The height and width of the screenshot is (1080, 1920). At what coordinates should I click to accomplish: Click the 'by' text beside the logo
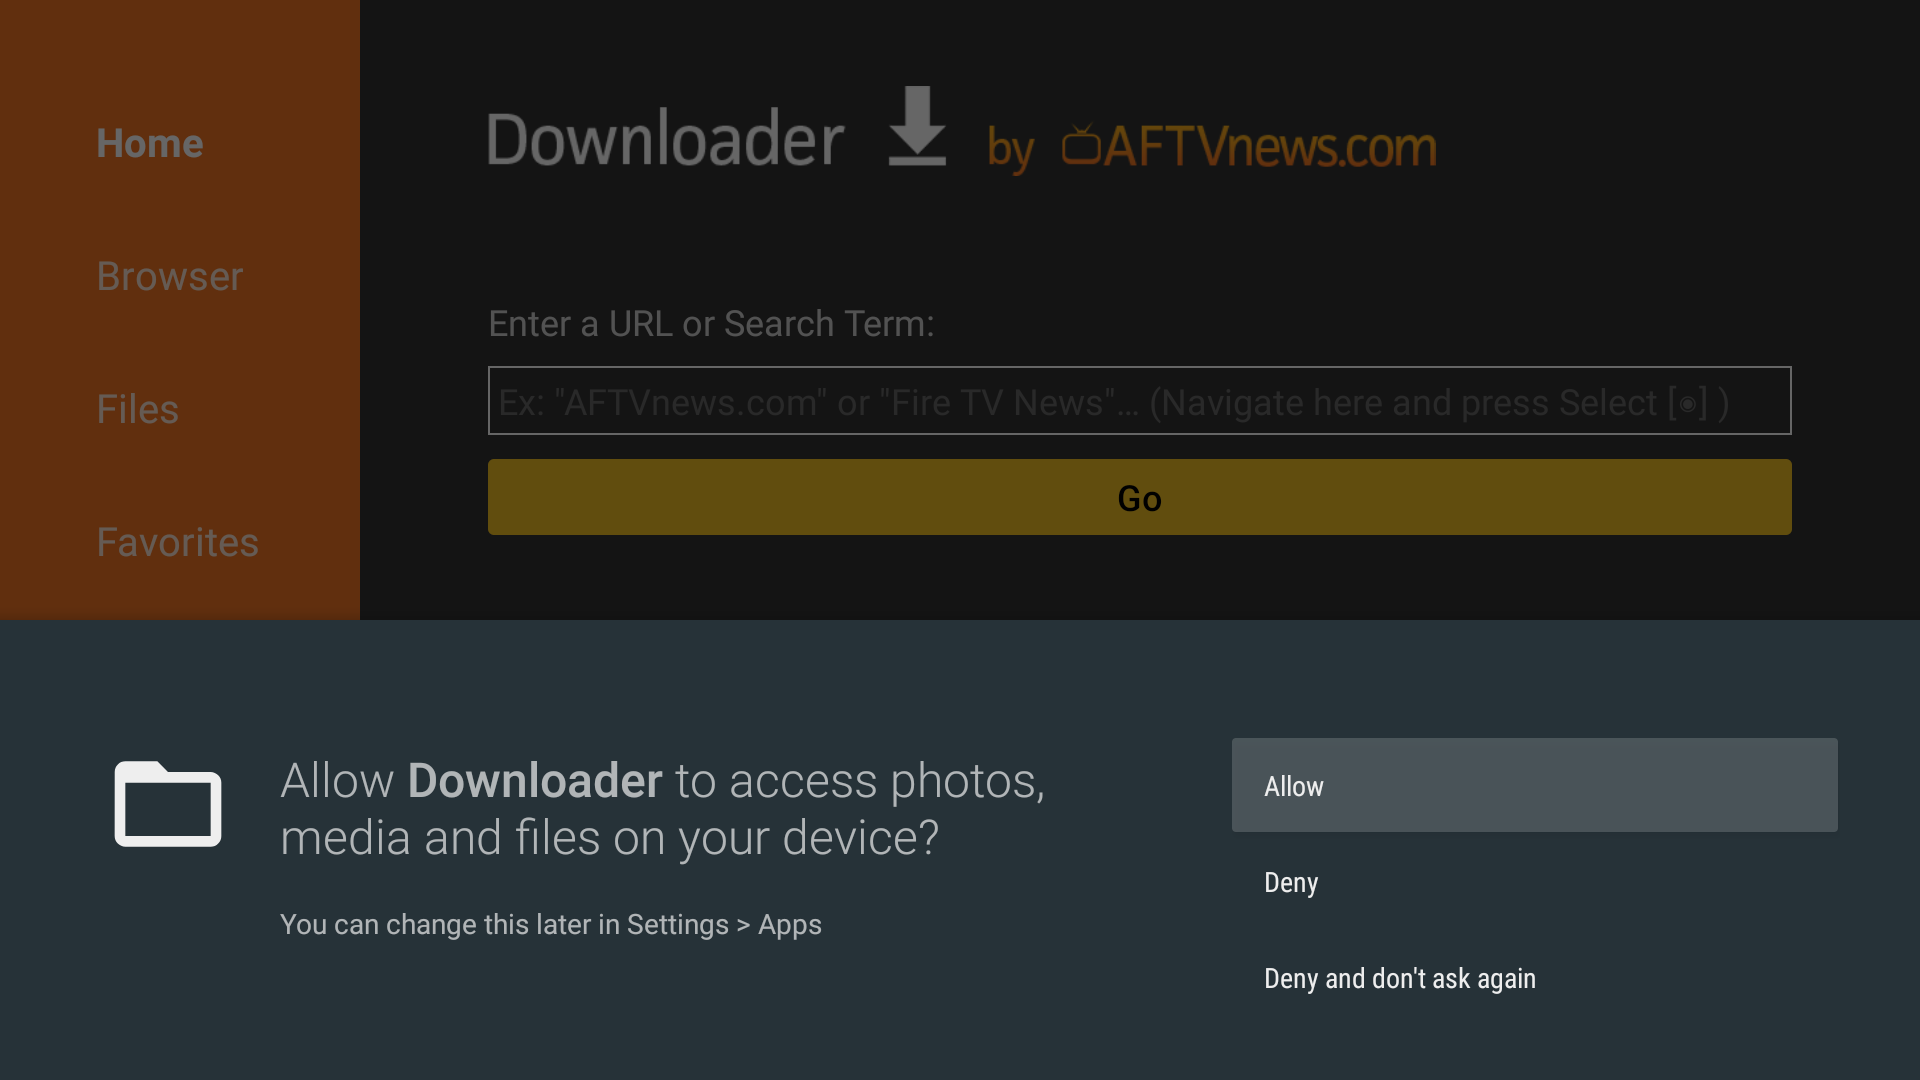point(1010,150)
